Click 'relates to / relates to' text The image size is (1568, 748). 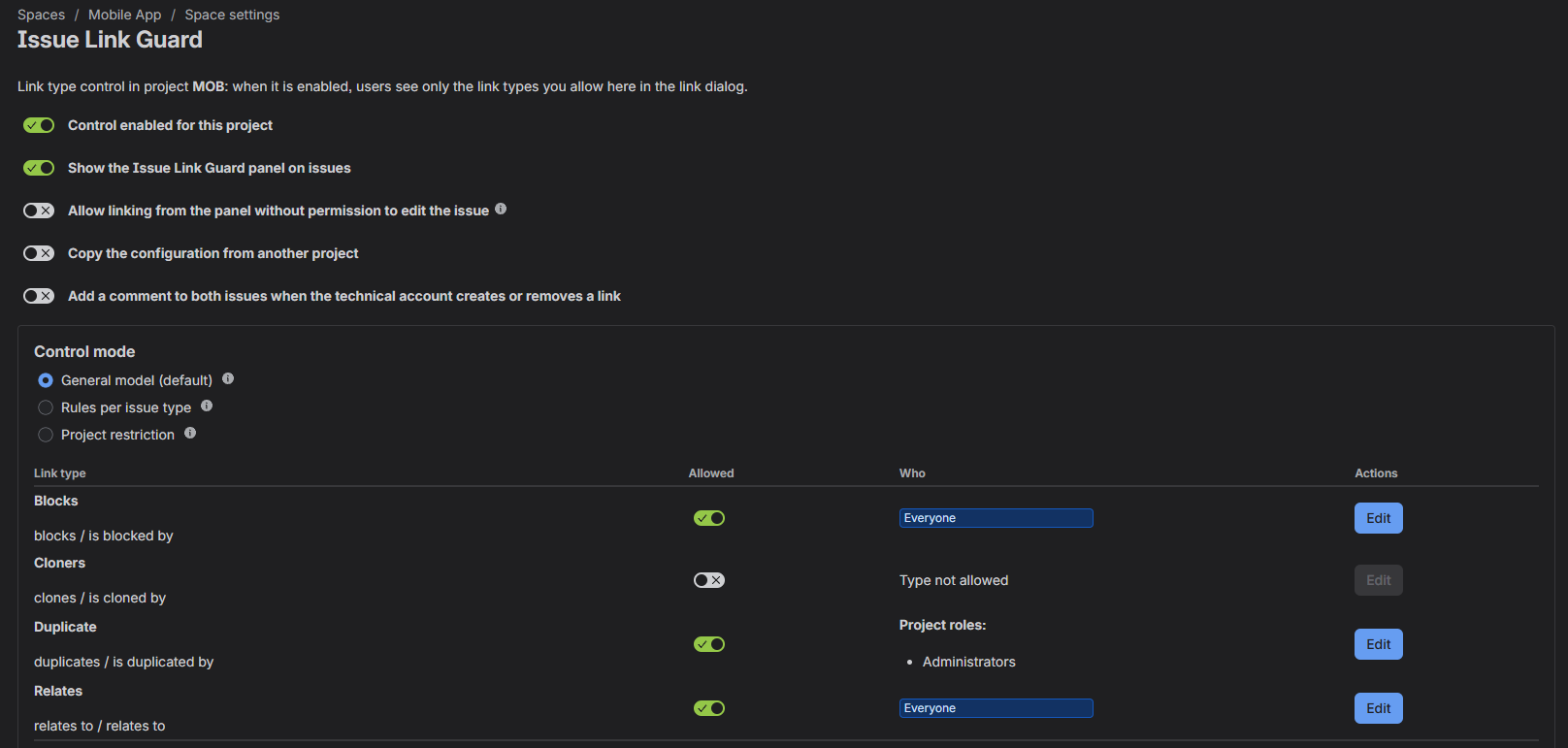point(99,726)
